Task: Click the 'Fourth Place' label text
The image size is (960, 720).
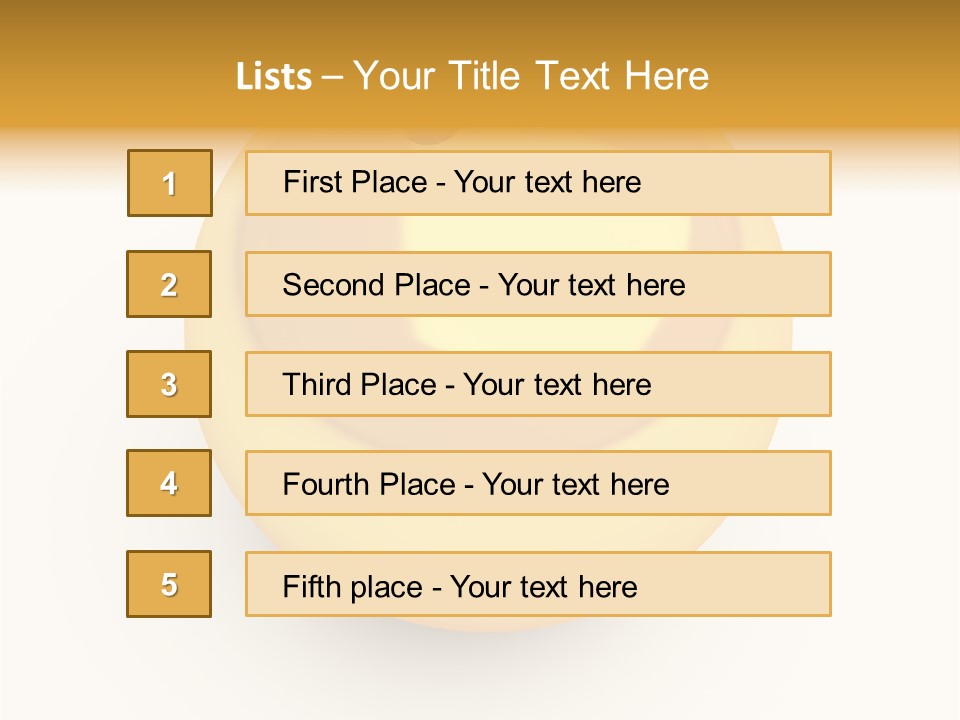Action: pyautogui.click(x=368, y=485)
